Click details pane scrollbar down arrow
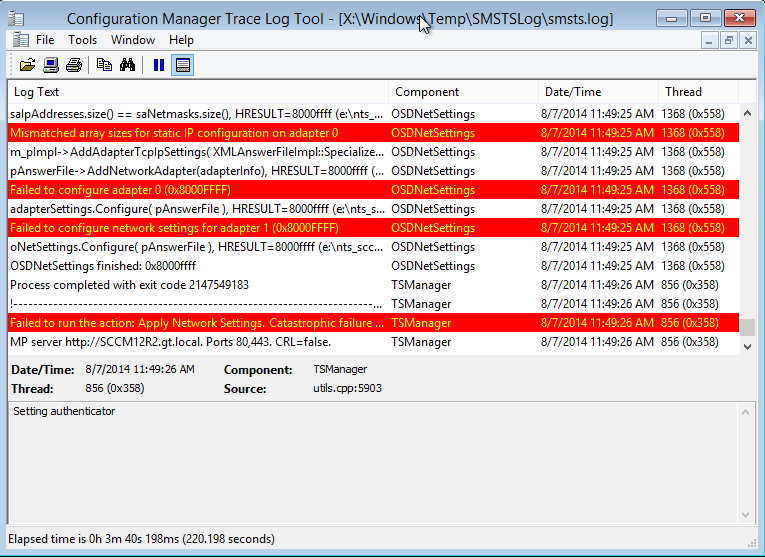This screenshot has width=765, height=558. coord(745,514)
